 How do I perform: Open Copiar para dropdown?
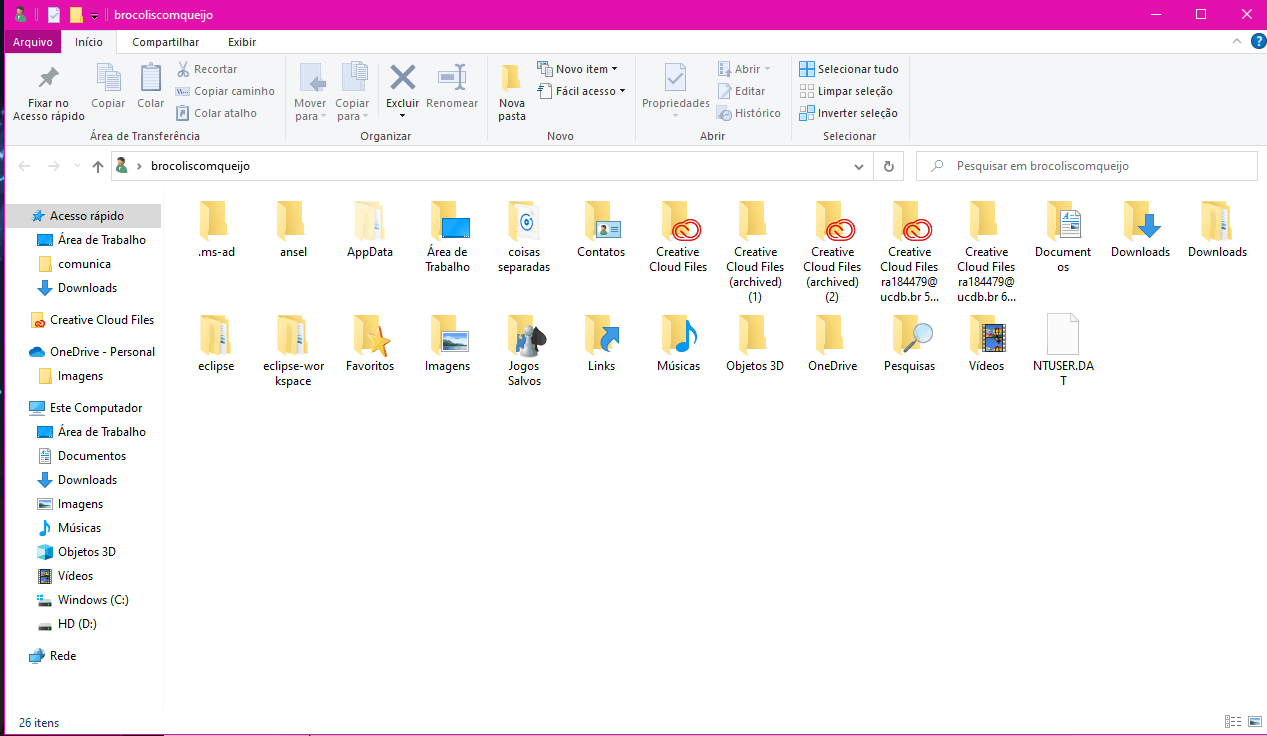(x=353, y=92)
